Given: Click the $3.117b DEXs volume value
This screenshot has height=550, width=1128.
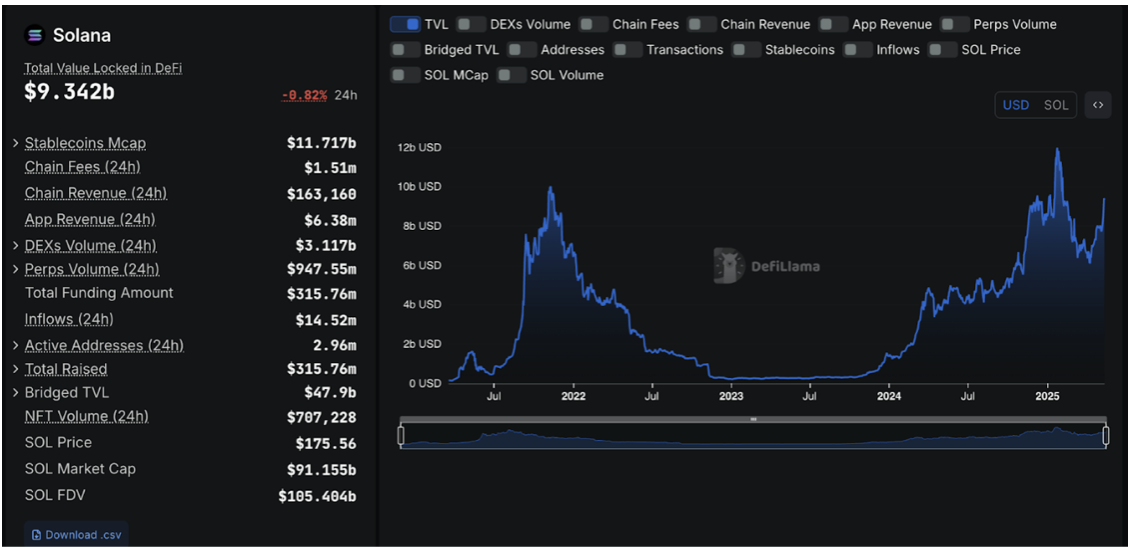Looking at the screenshot, I should [x=326, y=246].
